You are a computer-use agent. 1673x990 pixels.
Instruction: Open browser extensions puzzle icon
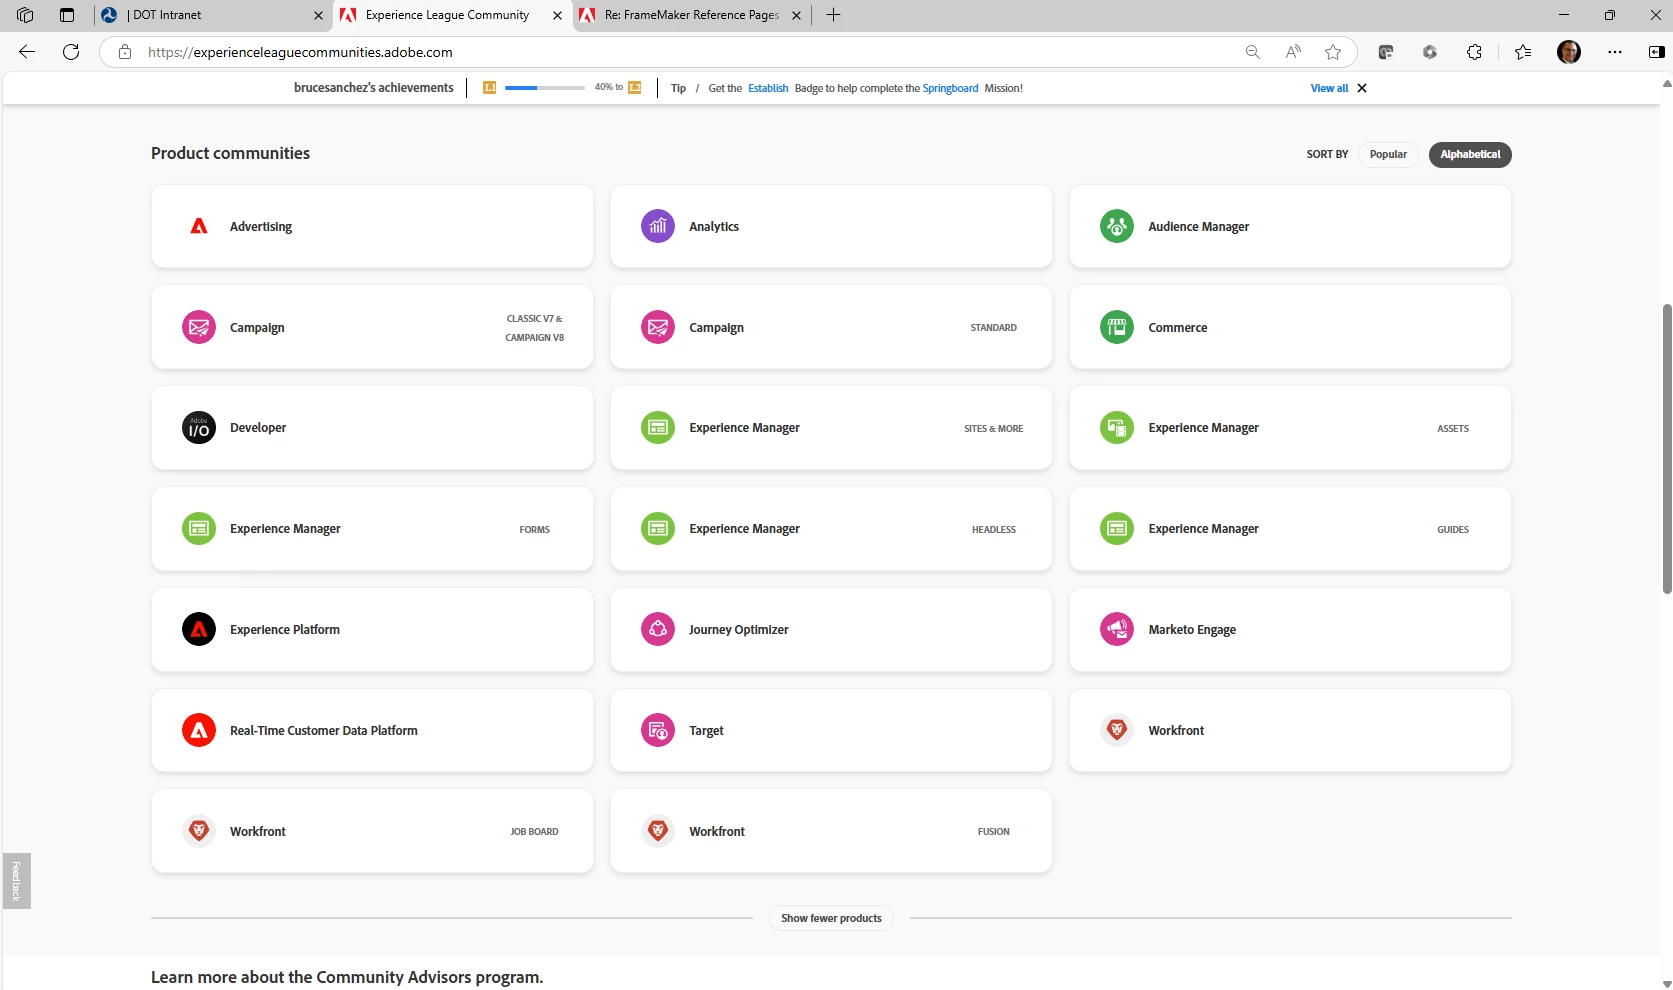1474,52
